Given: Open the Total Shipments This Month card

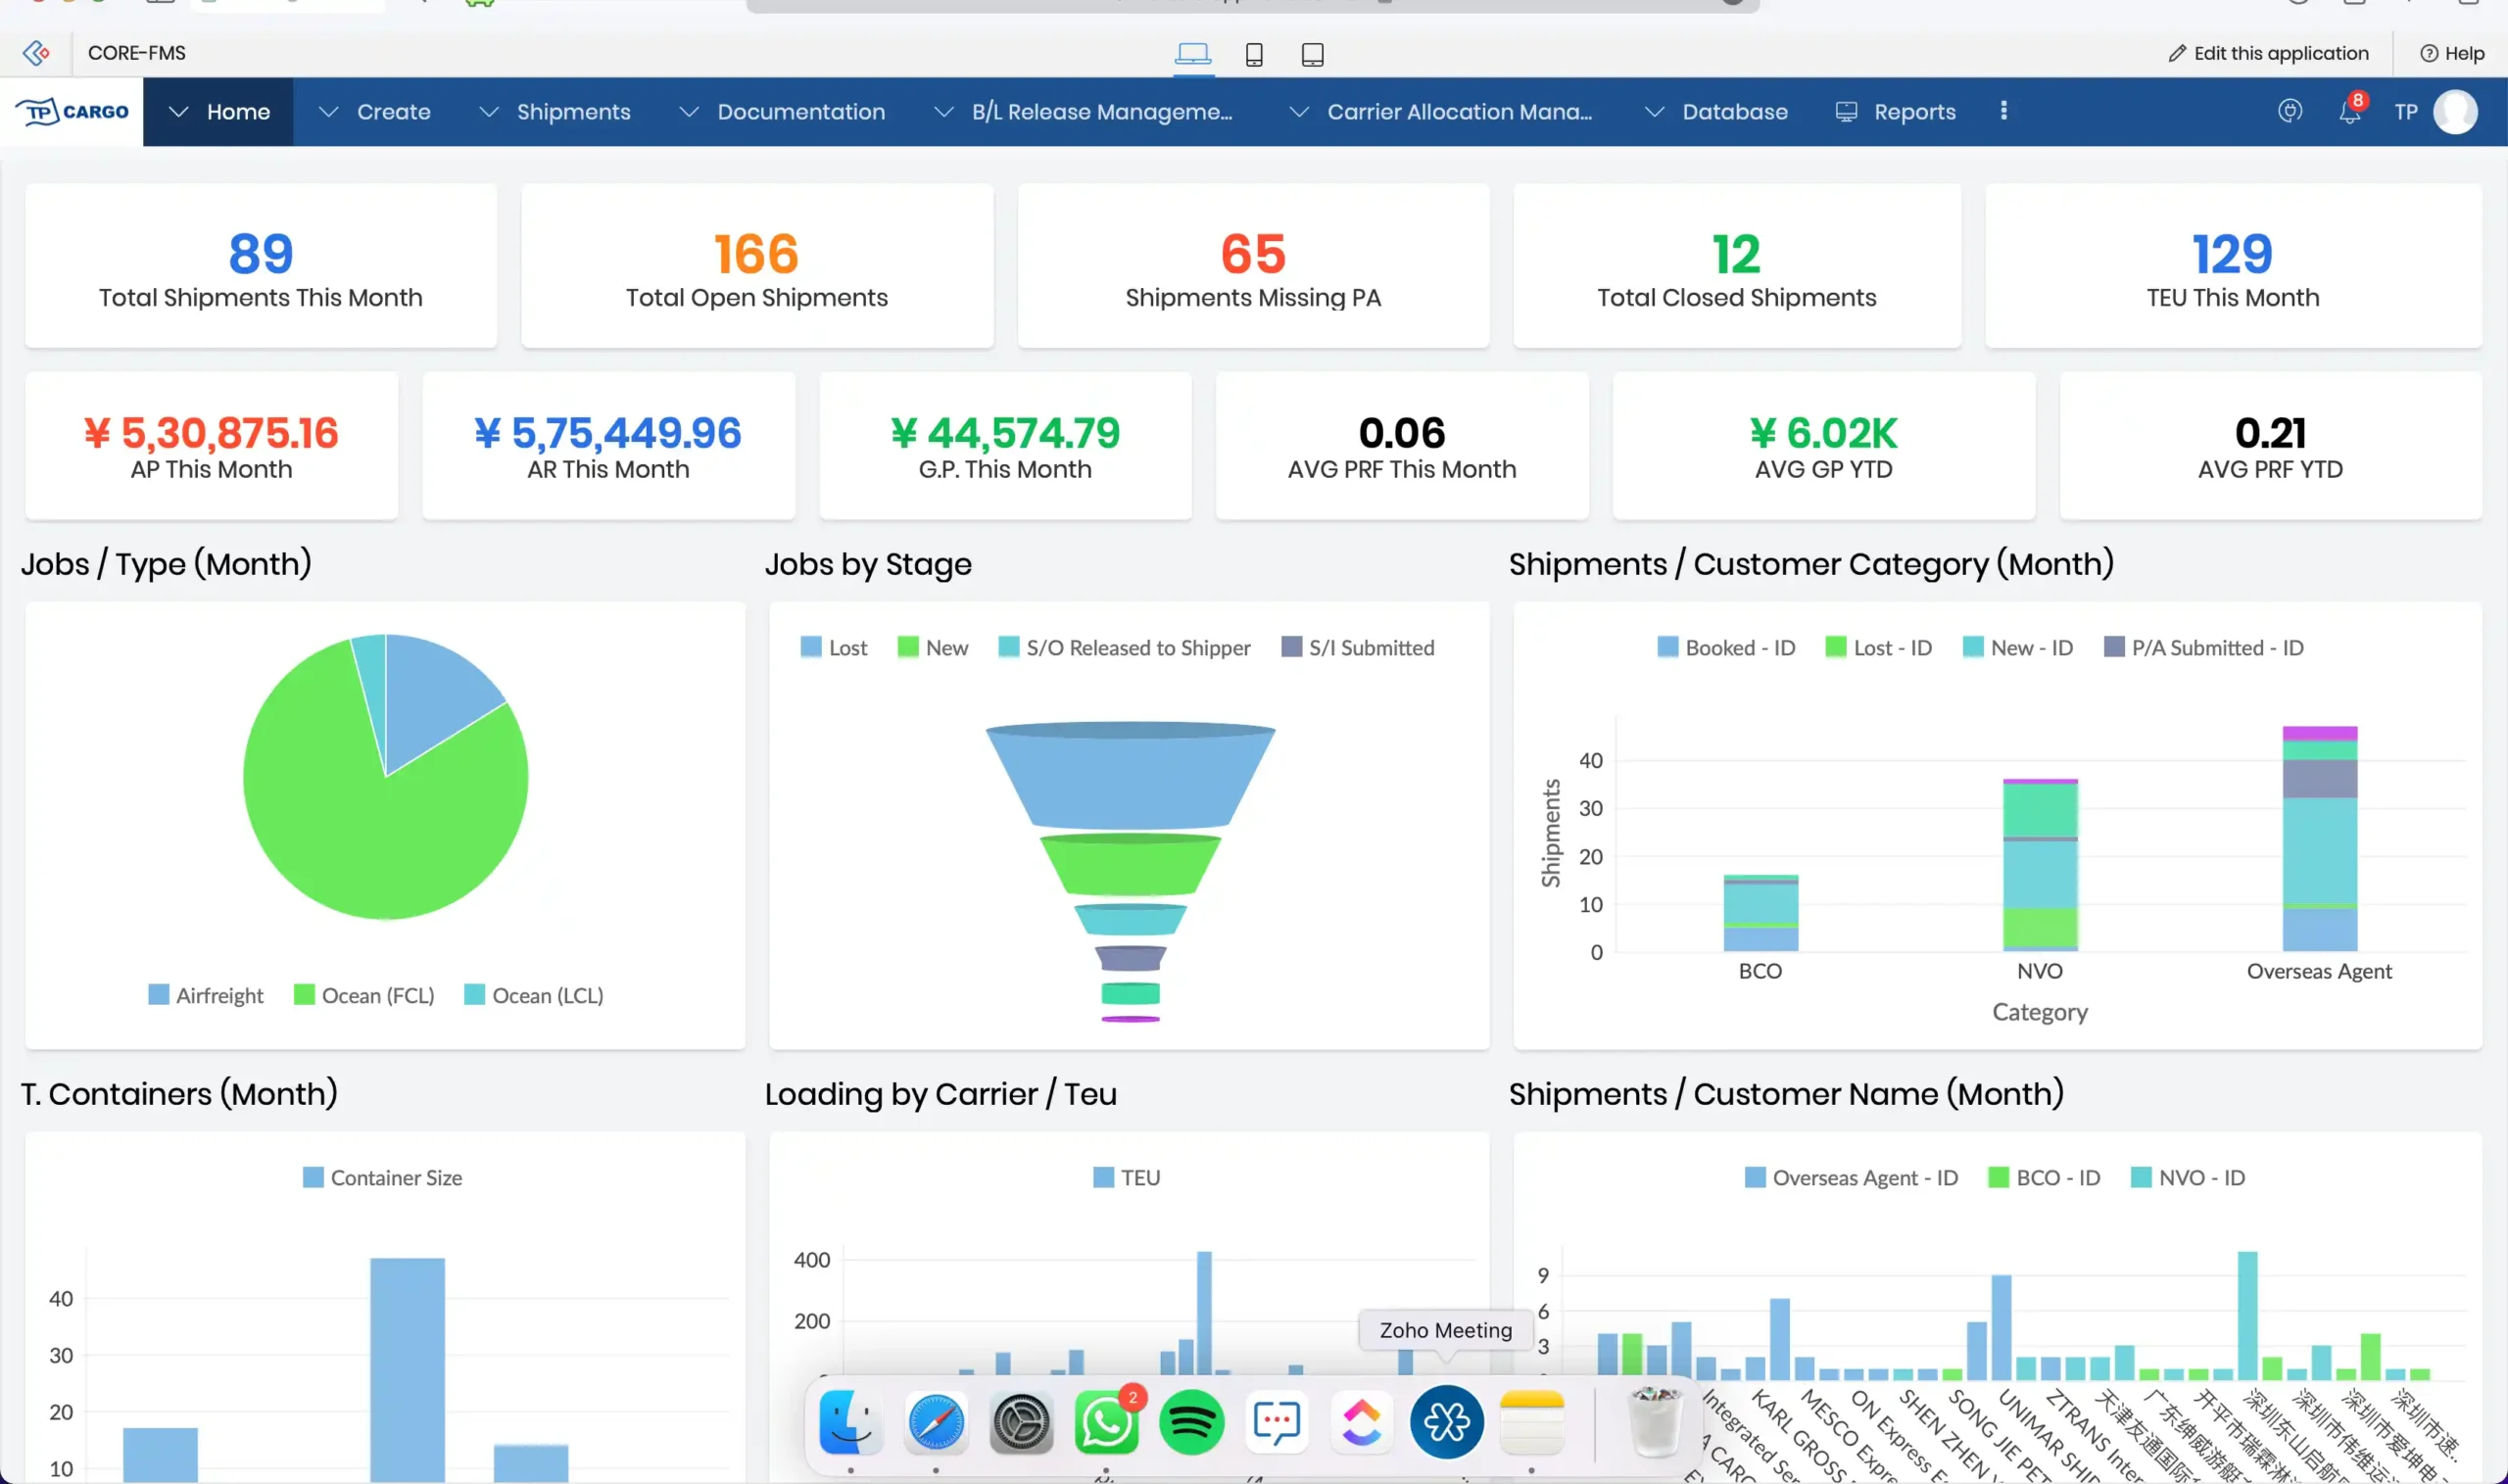Looking at the screenshot, I should (x=261, y=266).
